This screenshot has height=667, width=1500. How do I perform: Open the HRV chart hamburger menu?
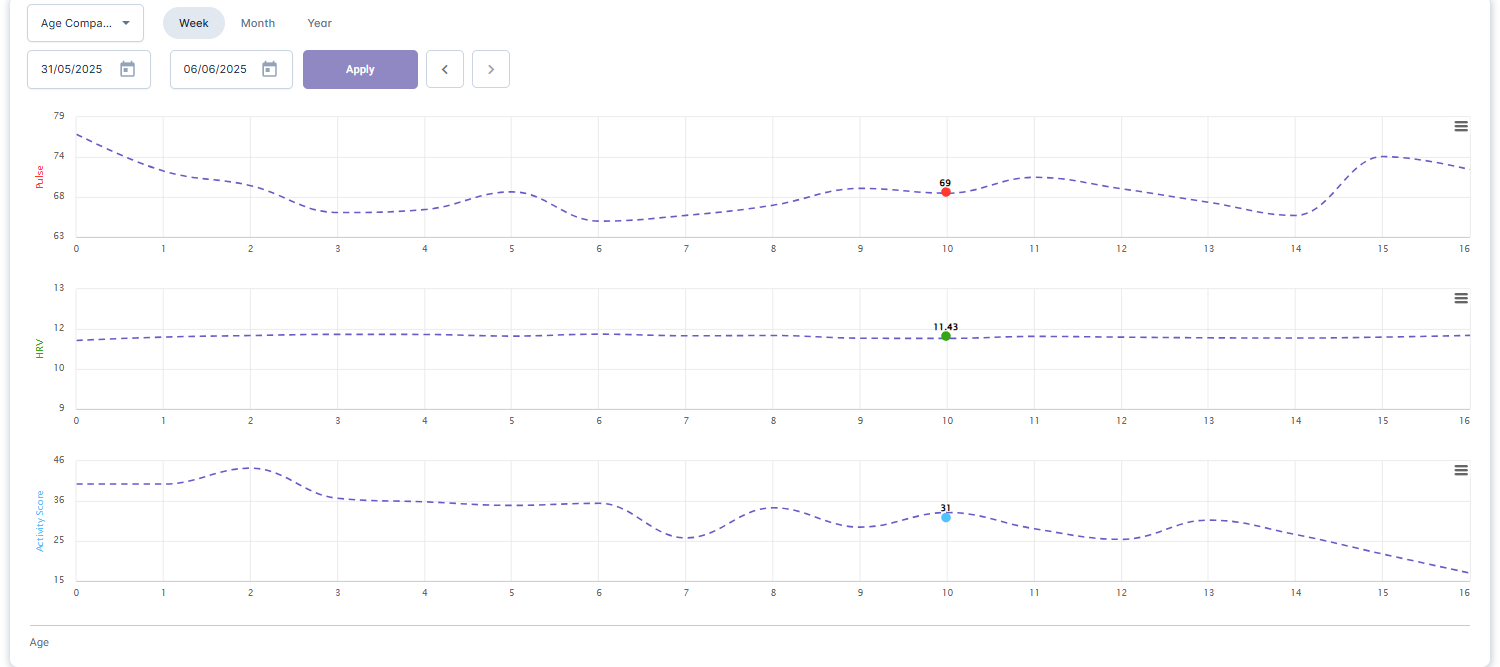tap(1461, 298)
